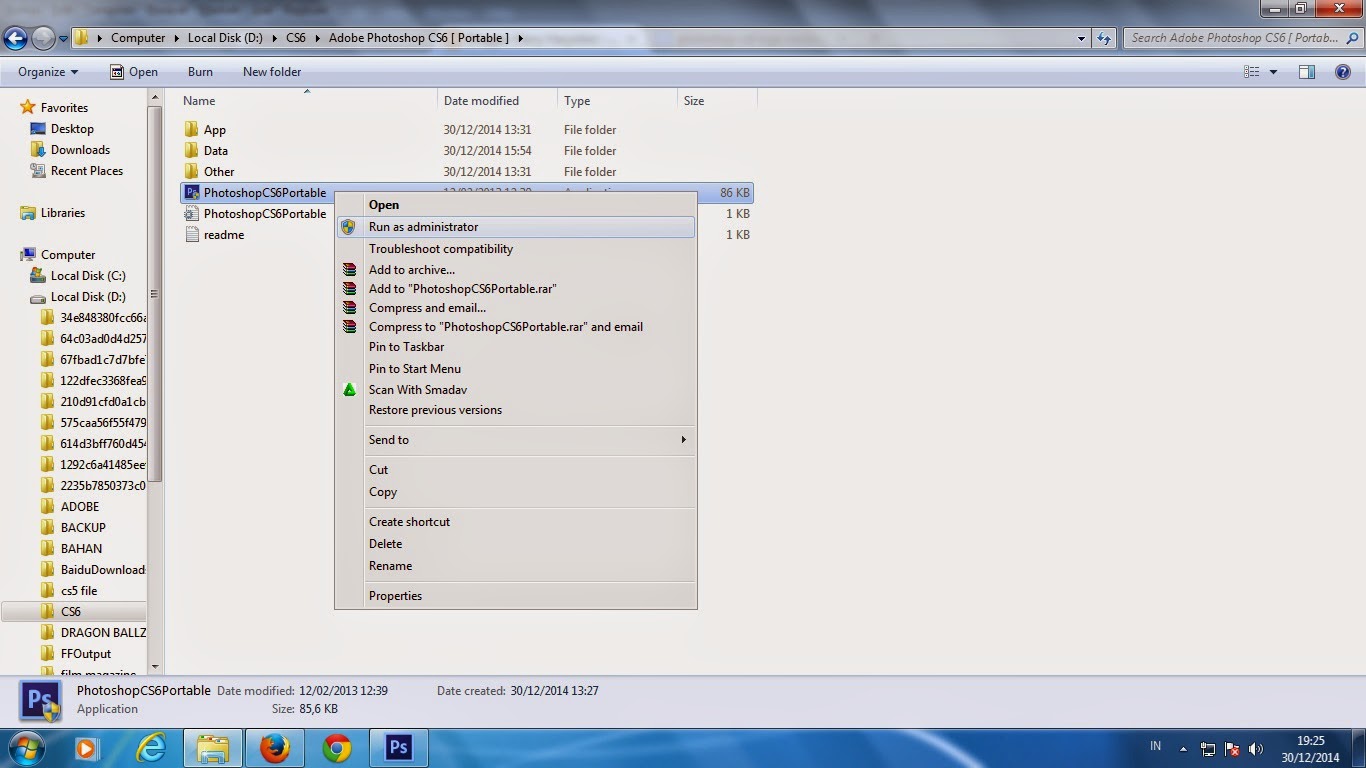Open Google Chrome from the taskbar
Viewport: 1366px width, 768px height.
[337, 748]
